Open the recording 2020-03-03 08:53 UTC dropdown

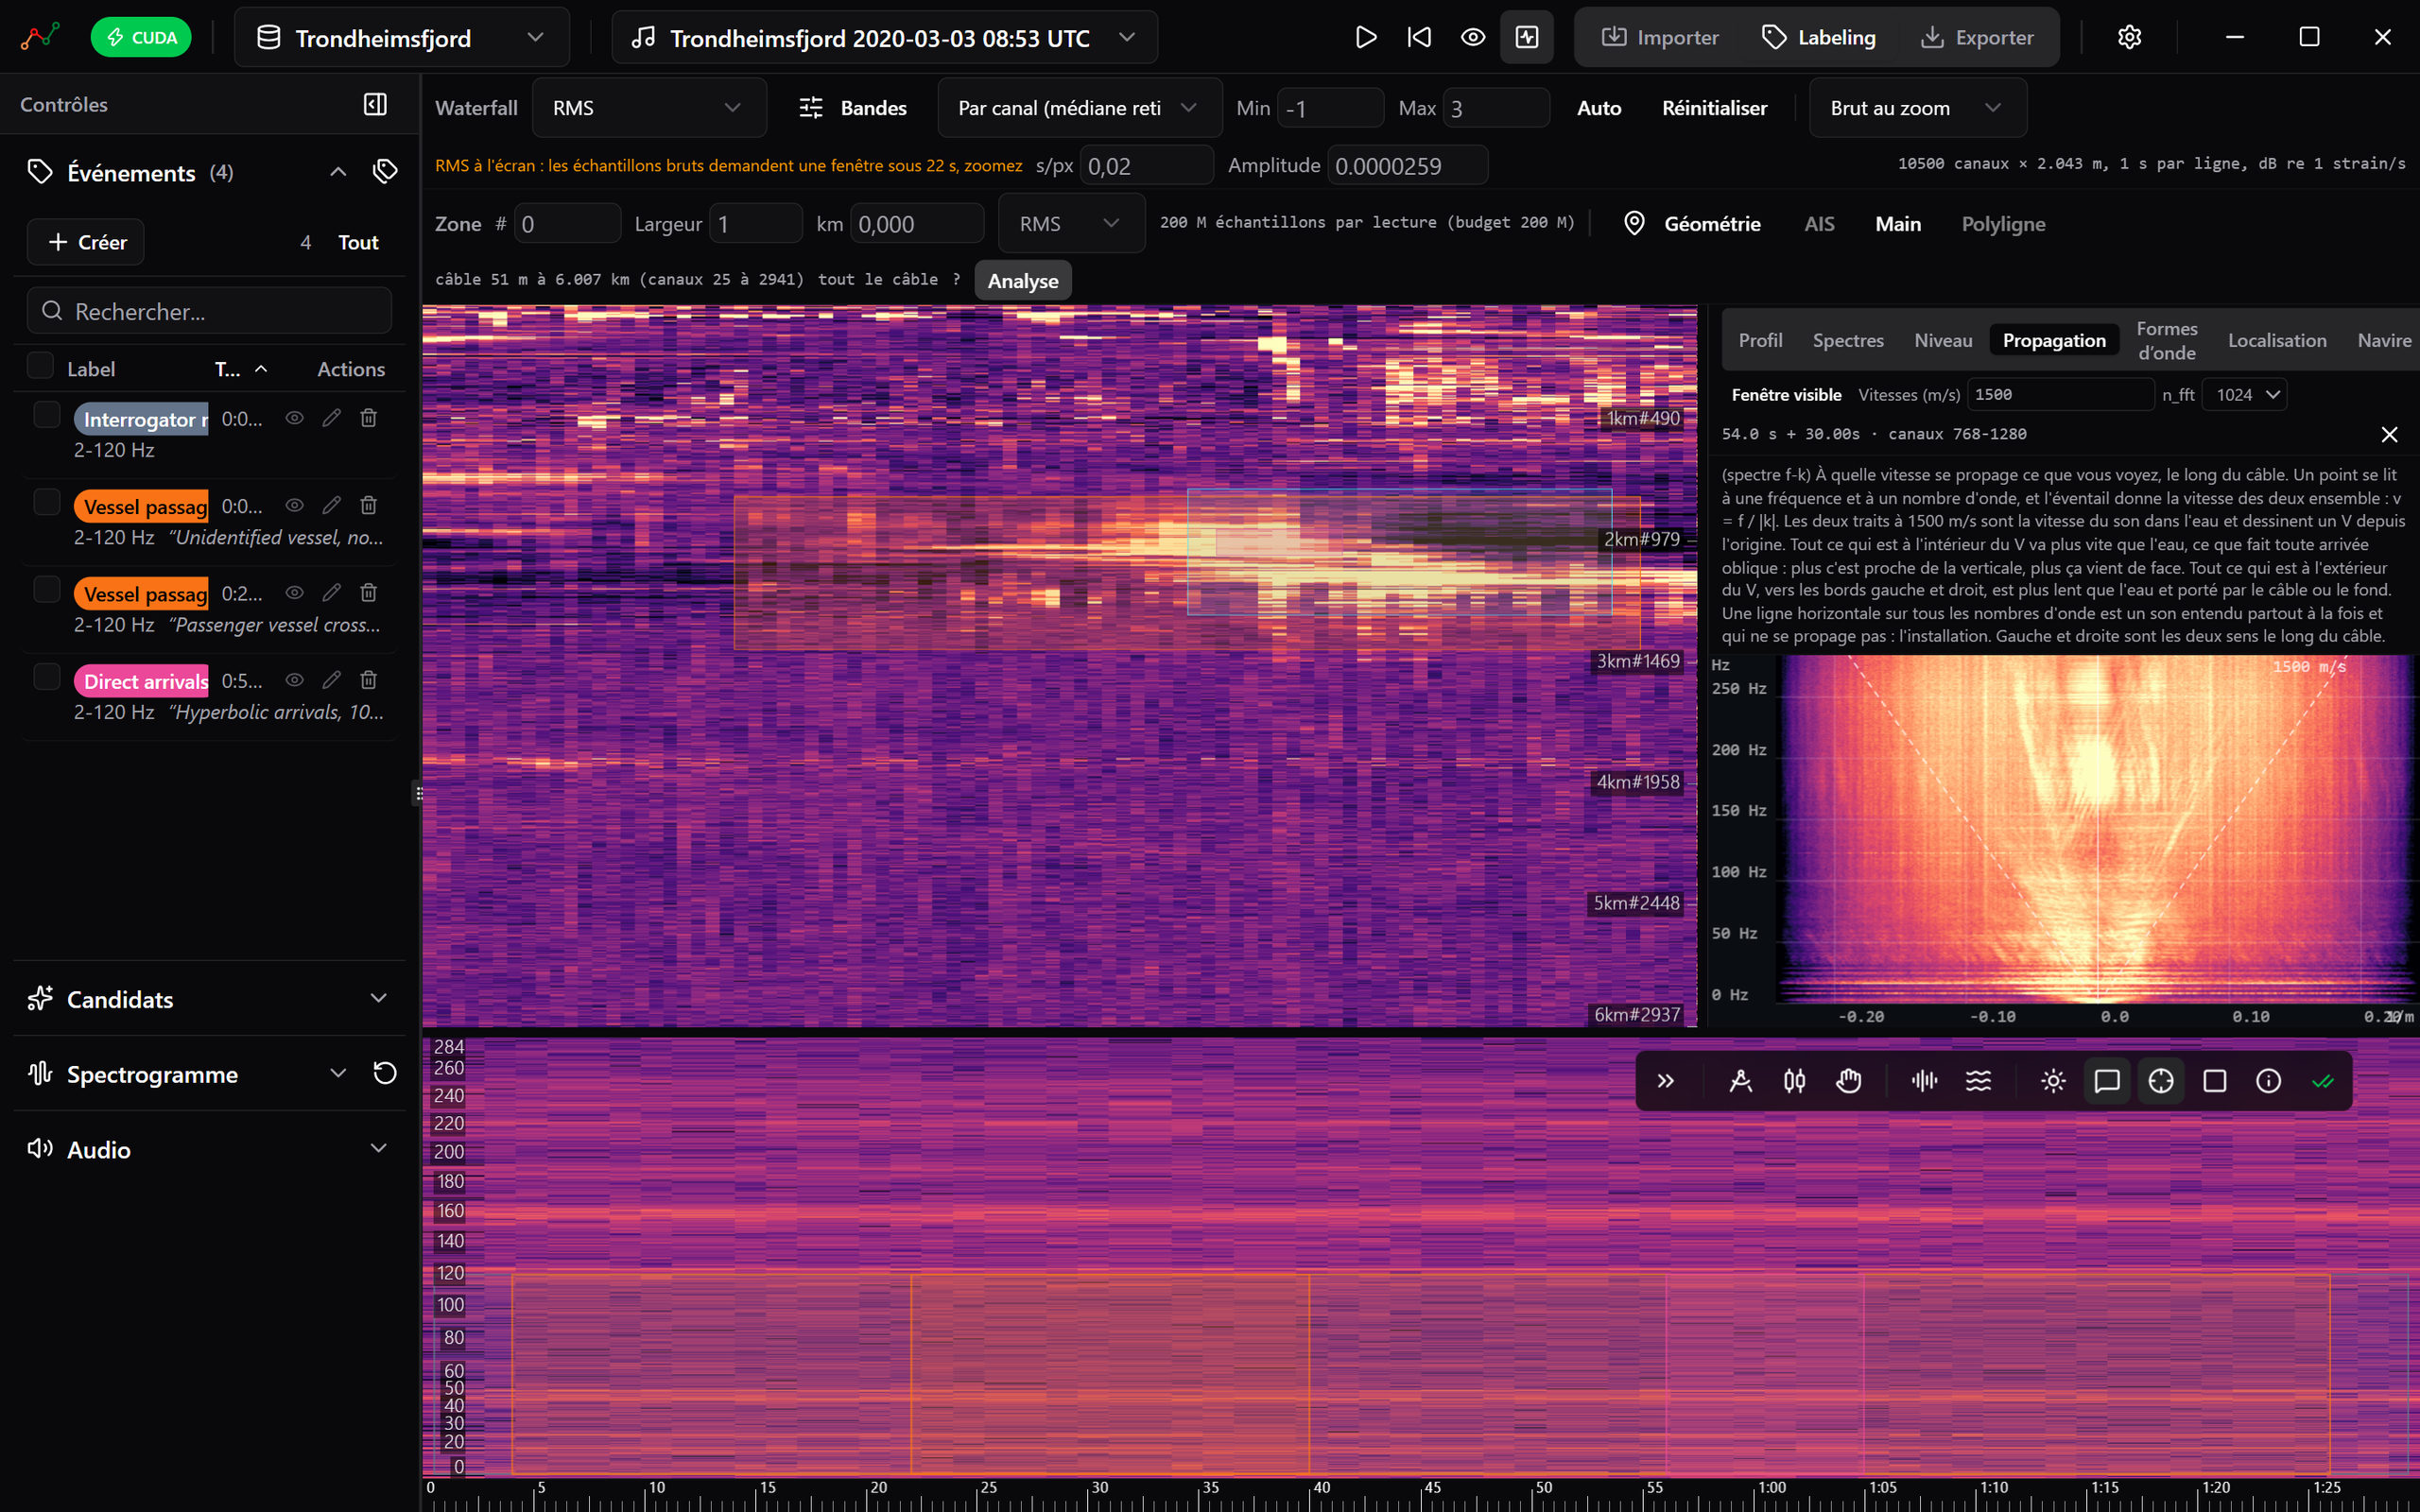coord(884,38)
